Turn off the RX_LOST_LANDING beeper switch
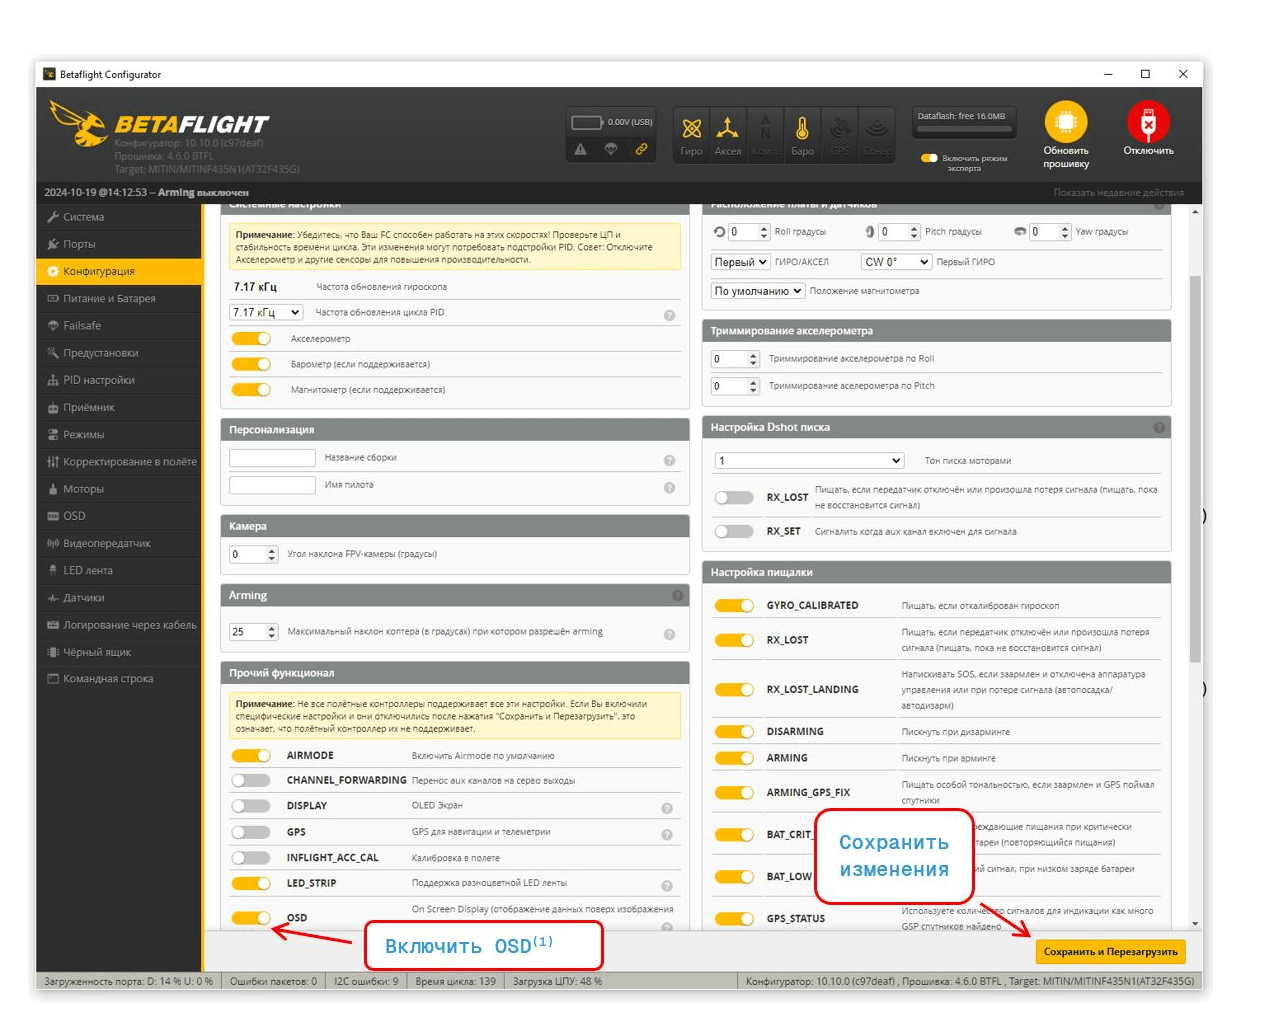This screenshot has width=1275, height=1020. (x=734, y=689)
